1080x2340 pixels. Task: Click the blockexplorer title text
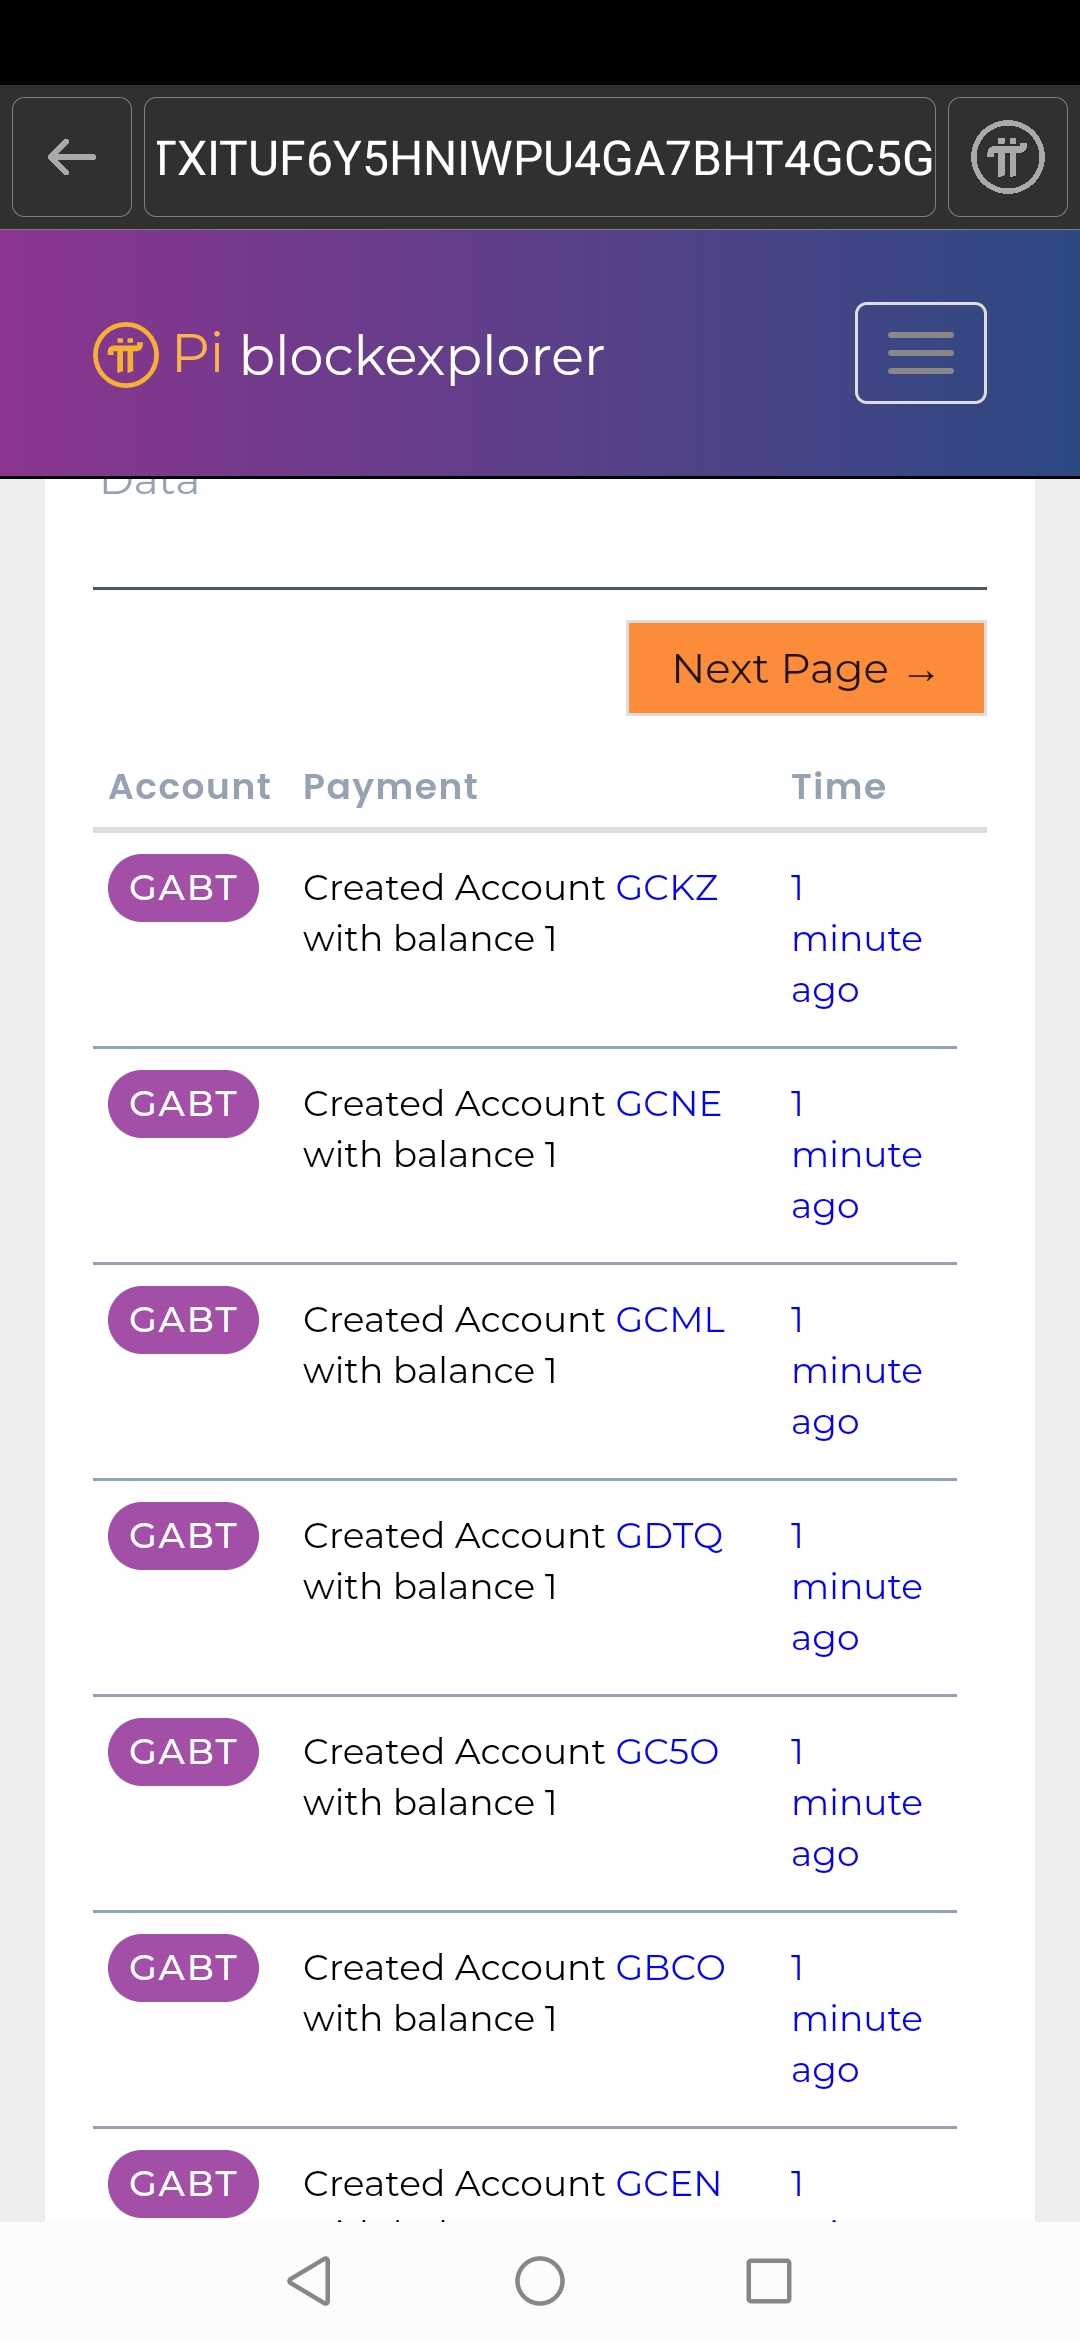click(422, 356)
